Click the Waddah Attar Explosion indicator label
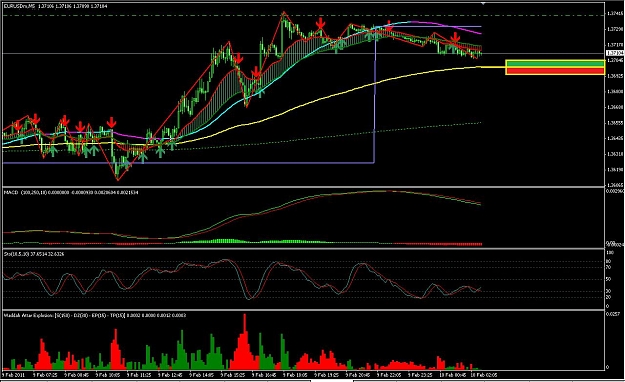This screenshot has width=625, height=382. coord(95,315)
